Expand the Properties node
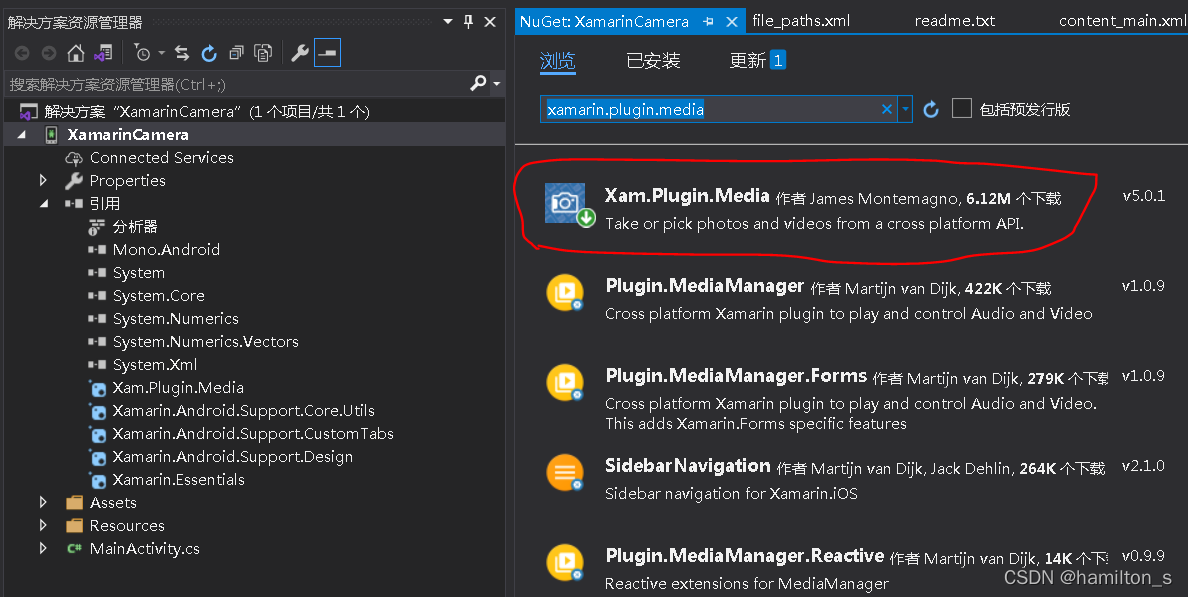 point(43,180)
